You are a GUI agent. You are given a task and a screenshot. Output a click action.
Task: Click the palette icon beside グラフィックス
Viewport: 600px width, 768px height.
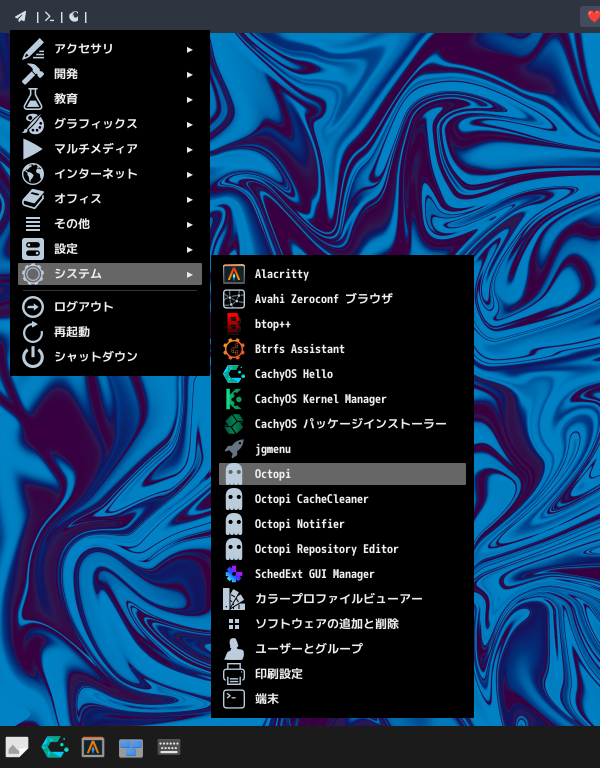(33, 124)
